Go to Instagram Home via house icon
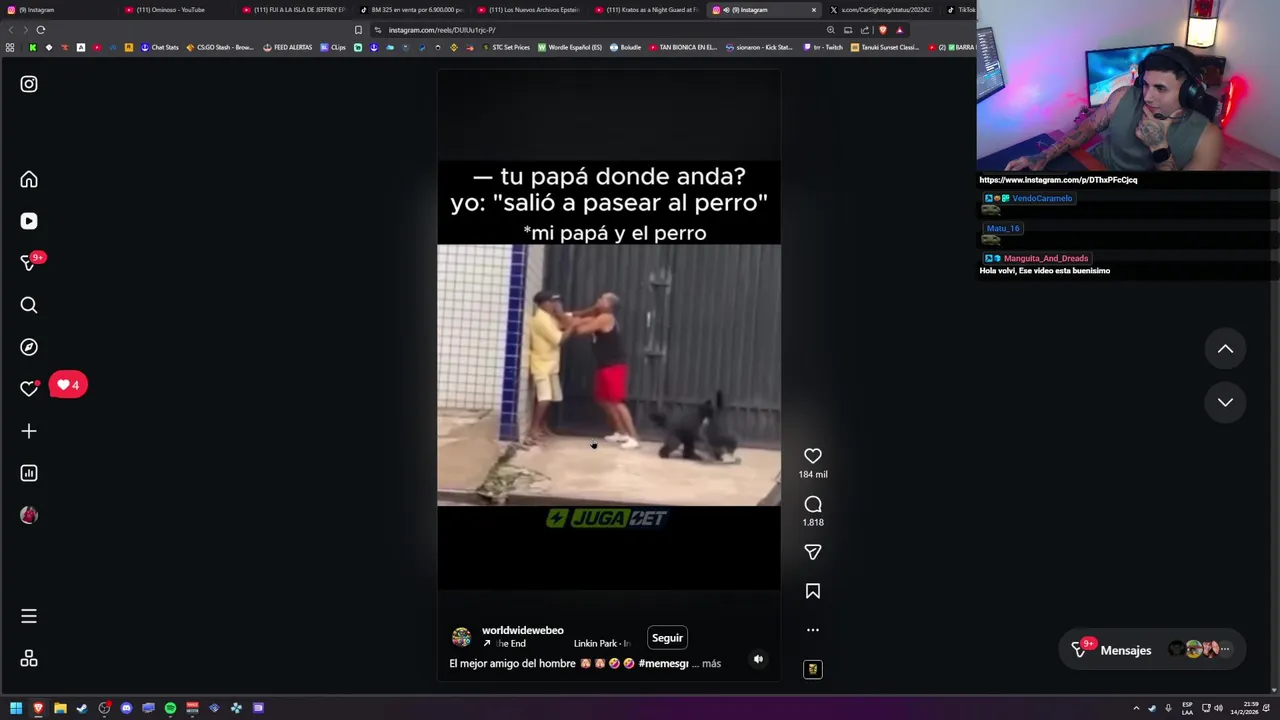This screenshot has width=1280, height=720. tap(29, 179)
